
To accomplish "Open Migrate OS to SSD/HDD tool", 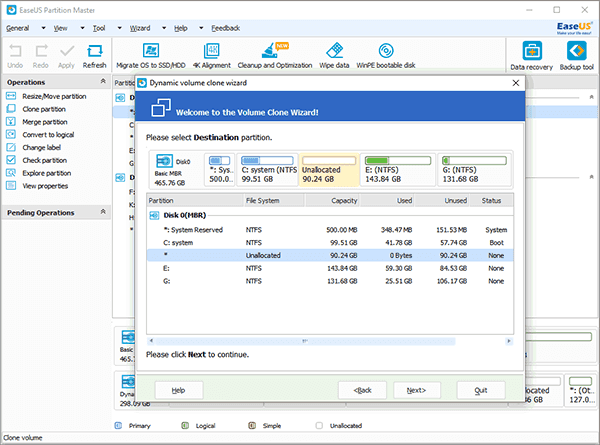I will 151,55.
